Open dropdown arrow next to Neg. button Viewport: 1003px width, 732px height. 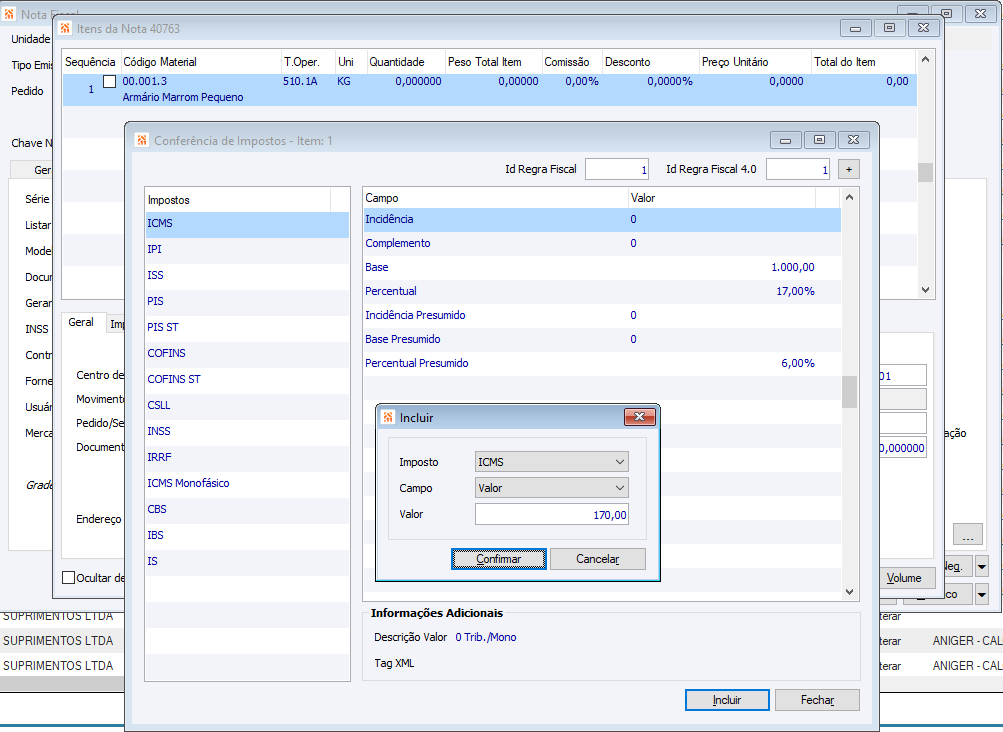pyautogui.click(x=982, y=566)
